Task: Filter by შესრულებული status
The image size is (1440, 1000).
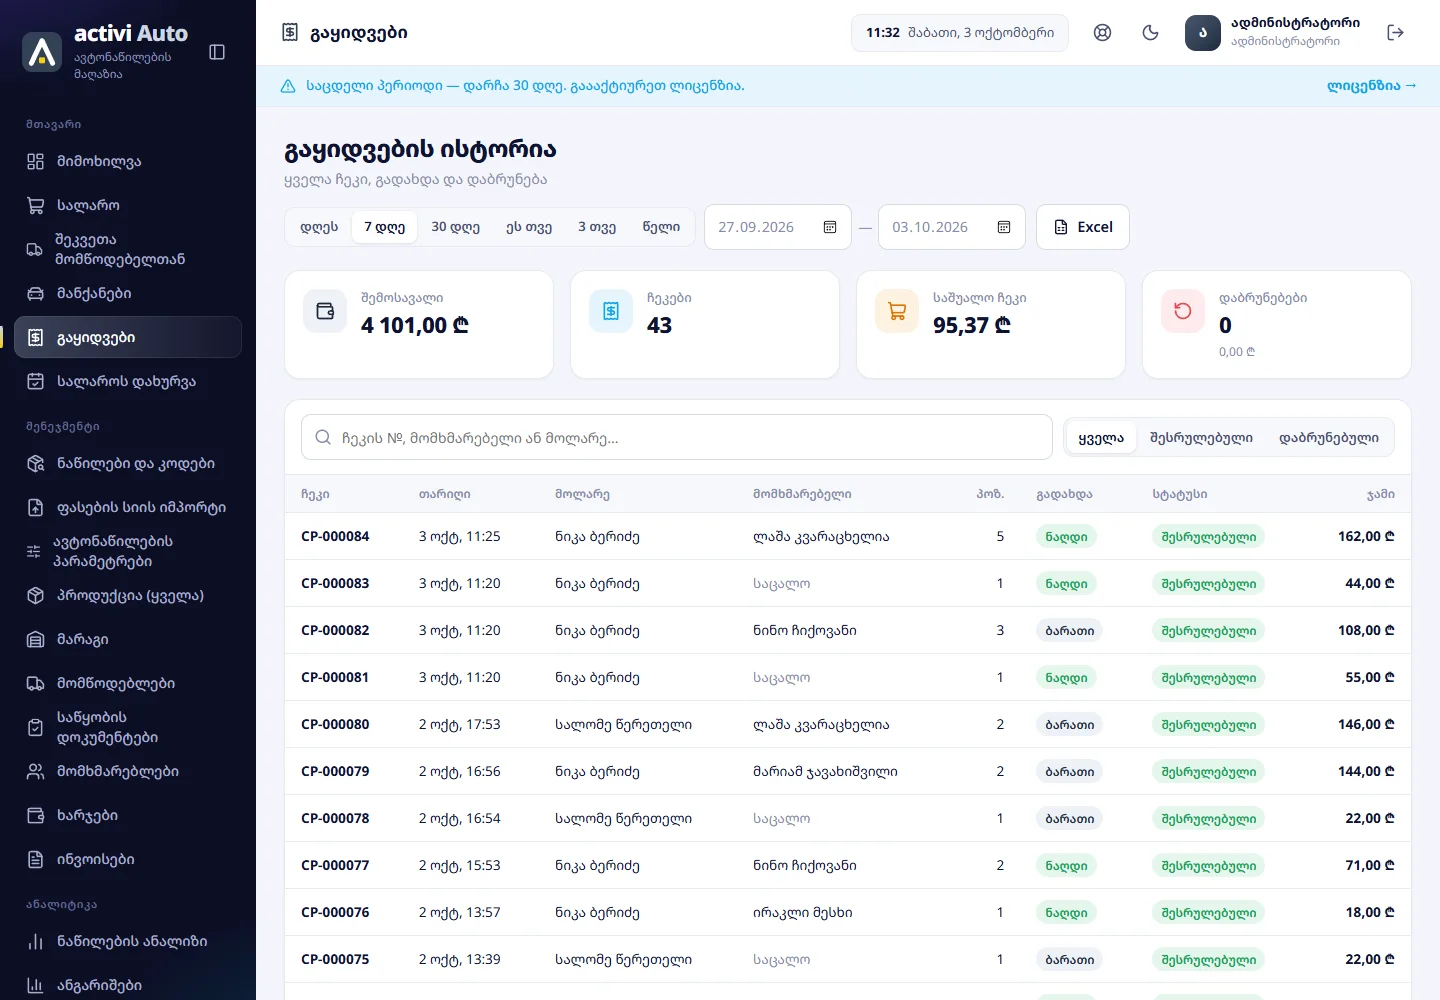Action: (1201, 438)
